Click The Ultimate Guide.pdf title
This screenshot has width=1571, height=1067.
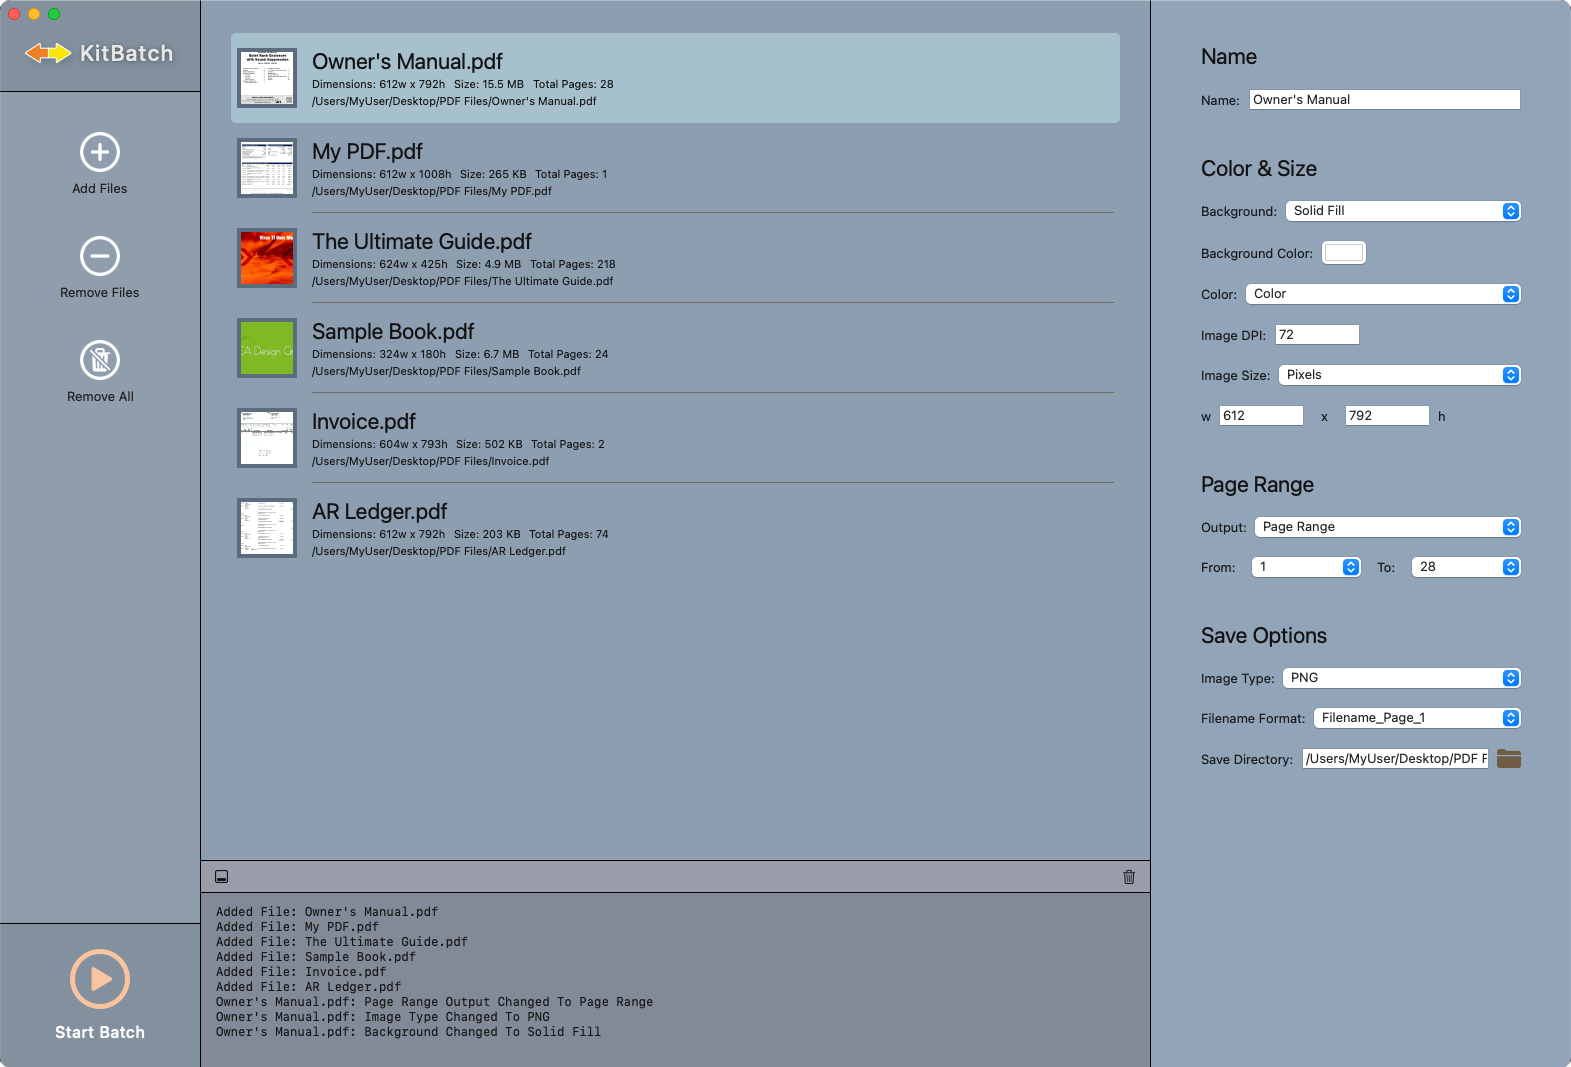pos(422,242)
